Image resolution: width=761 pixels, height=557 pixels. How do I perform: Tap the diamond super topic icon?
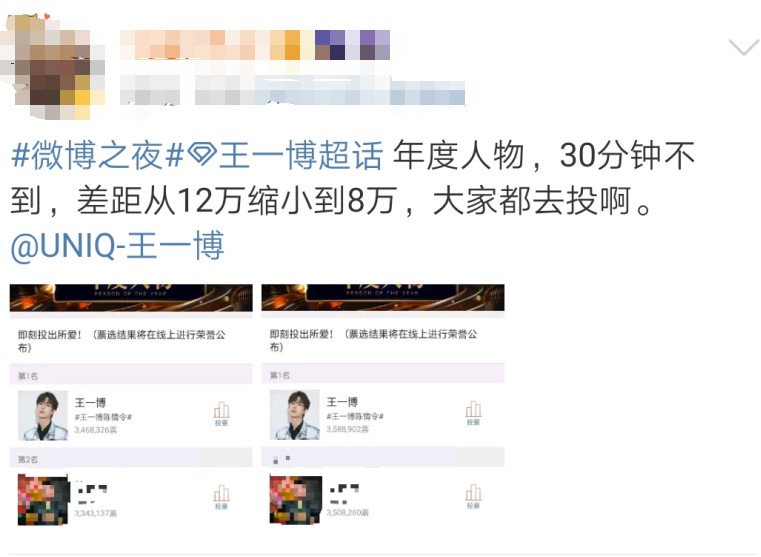202,155
